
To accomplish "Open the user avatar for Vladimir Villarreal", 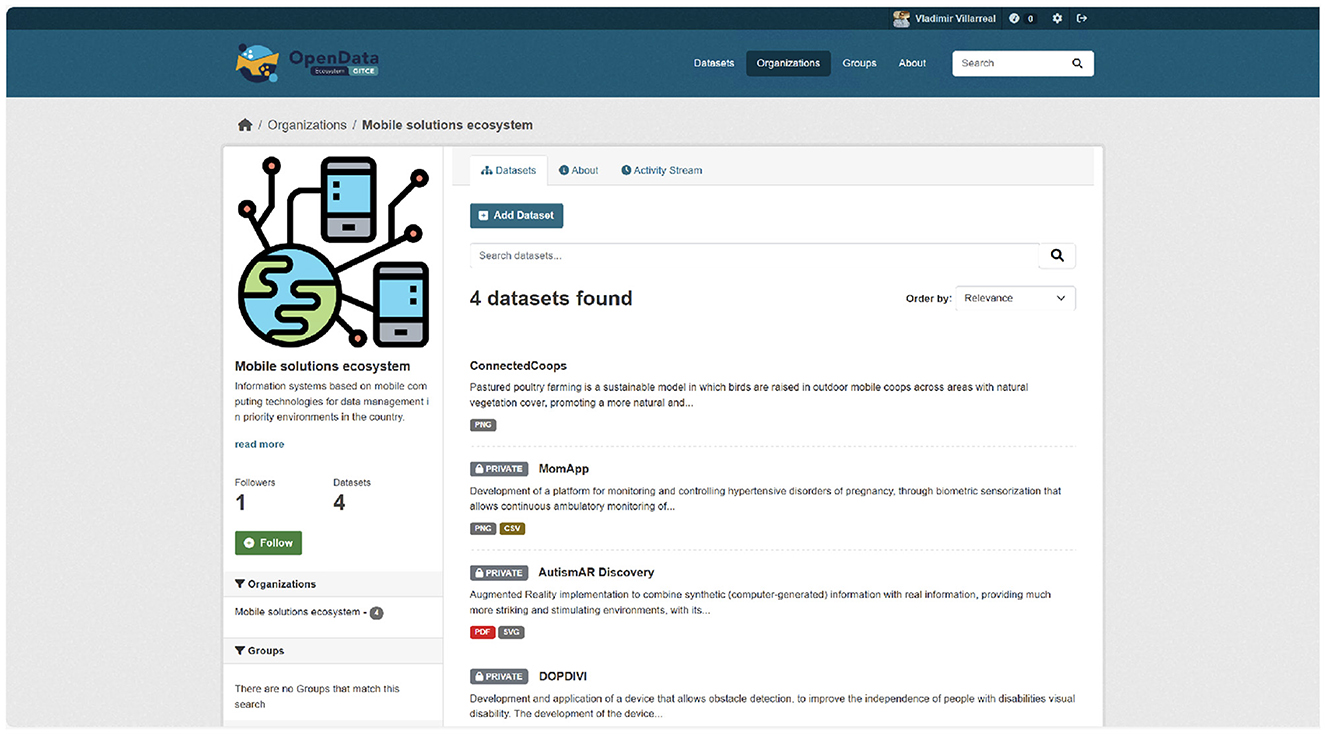I will [901, 18].
